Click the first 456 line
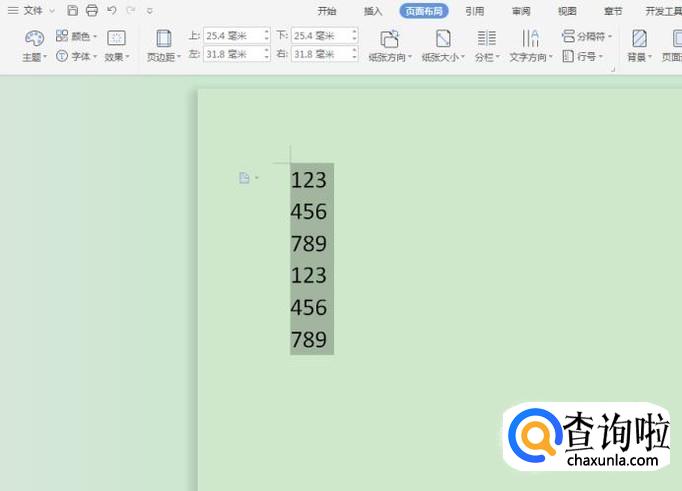Viewport: 682px width, 491px height. [308, 212]
